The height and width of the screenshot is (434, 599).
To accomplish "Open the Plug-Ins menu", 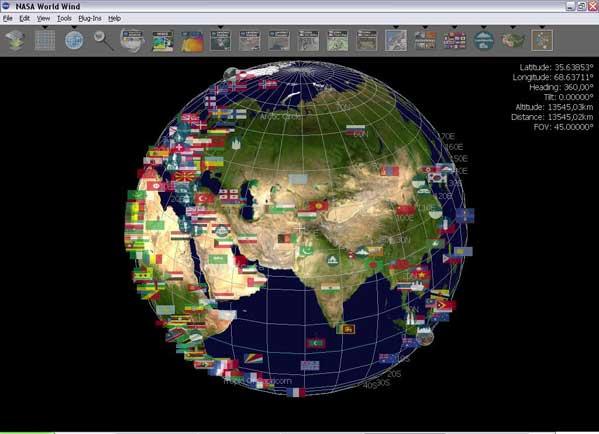I will point(90,18).
